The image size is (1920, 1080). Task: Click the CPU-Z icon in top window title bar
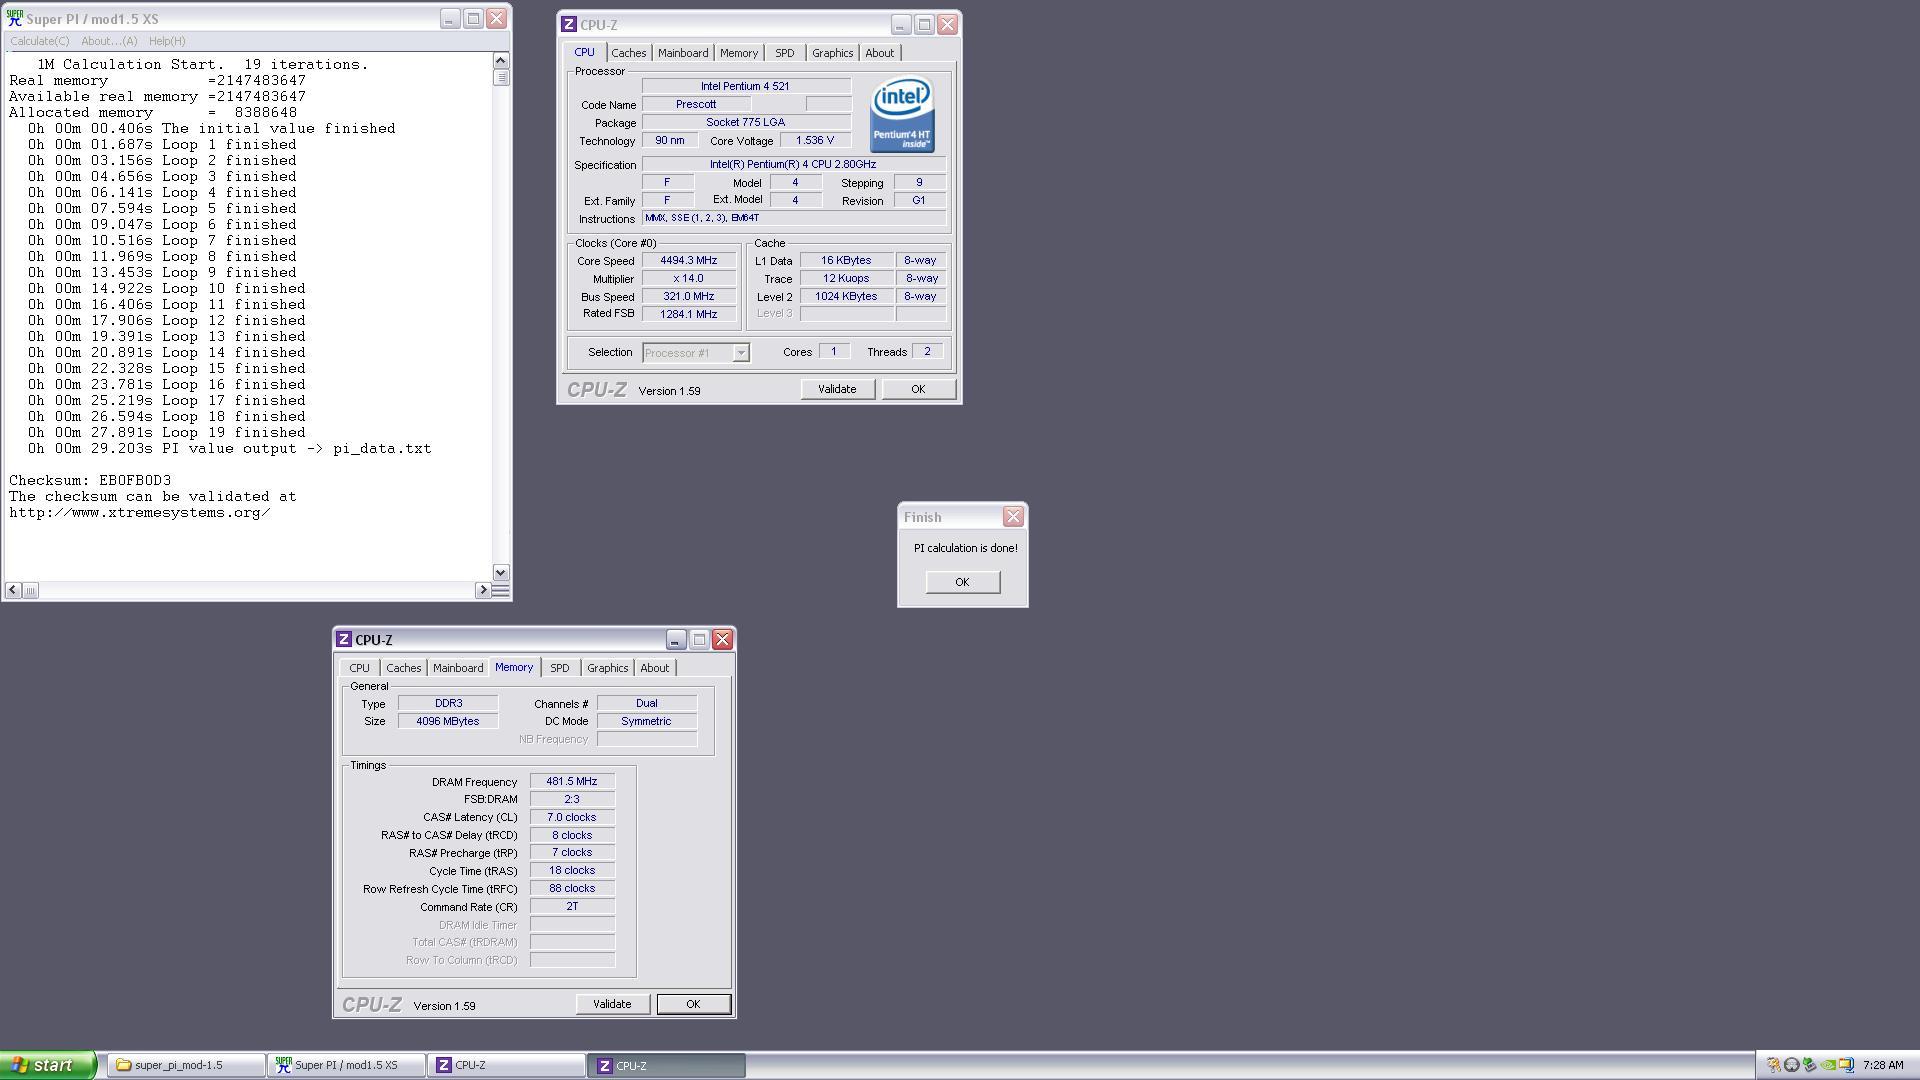(x=569, y=24)
